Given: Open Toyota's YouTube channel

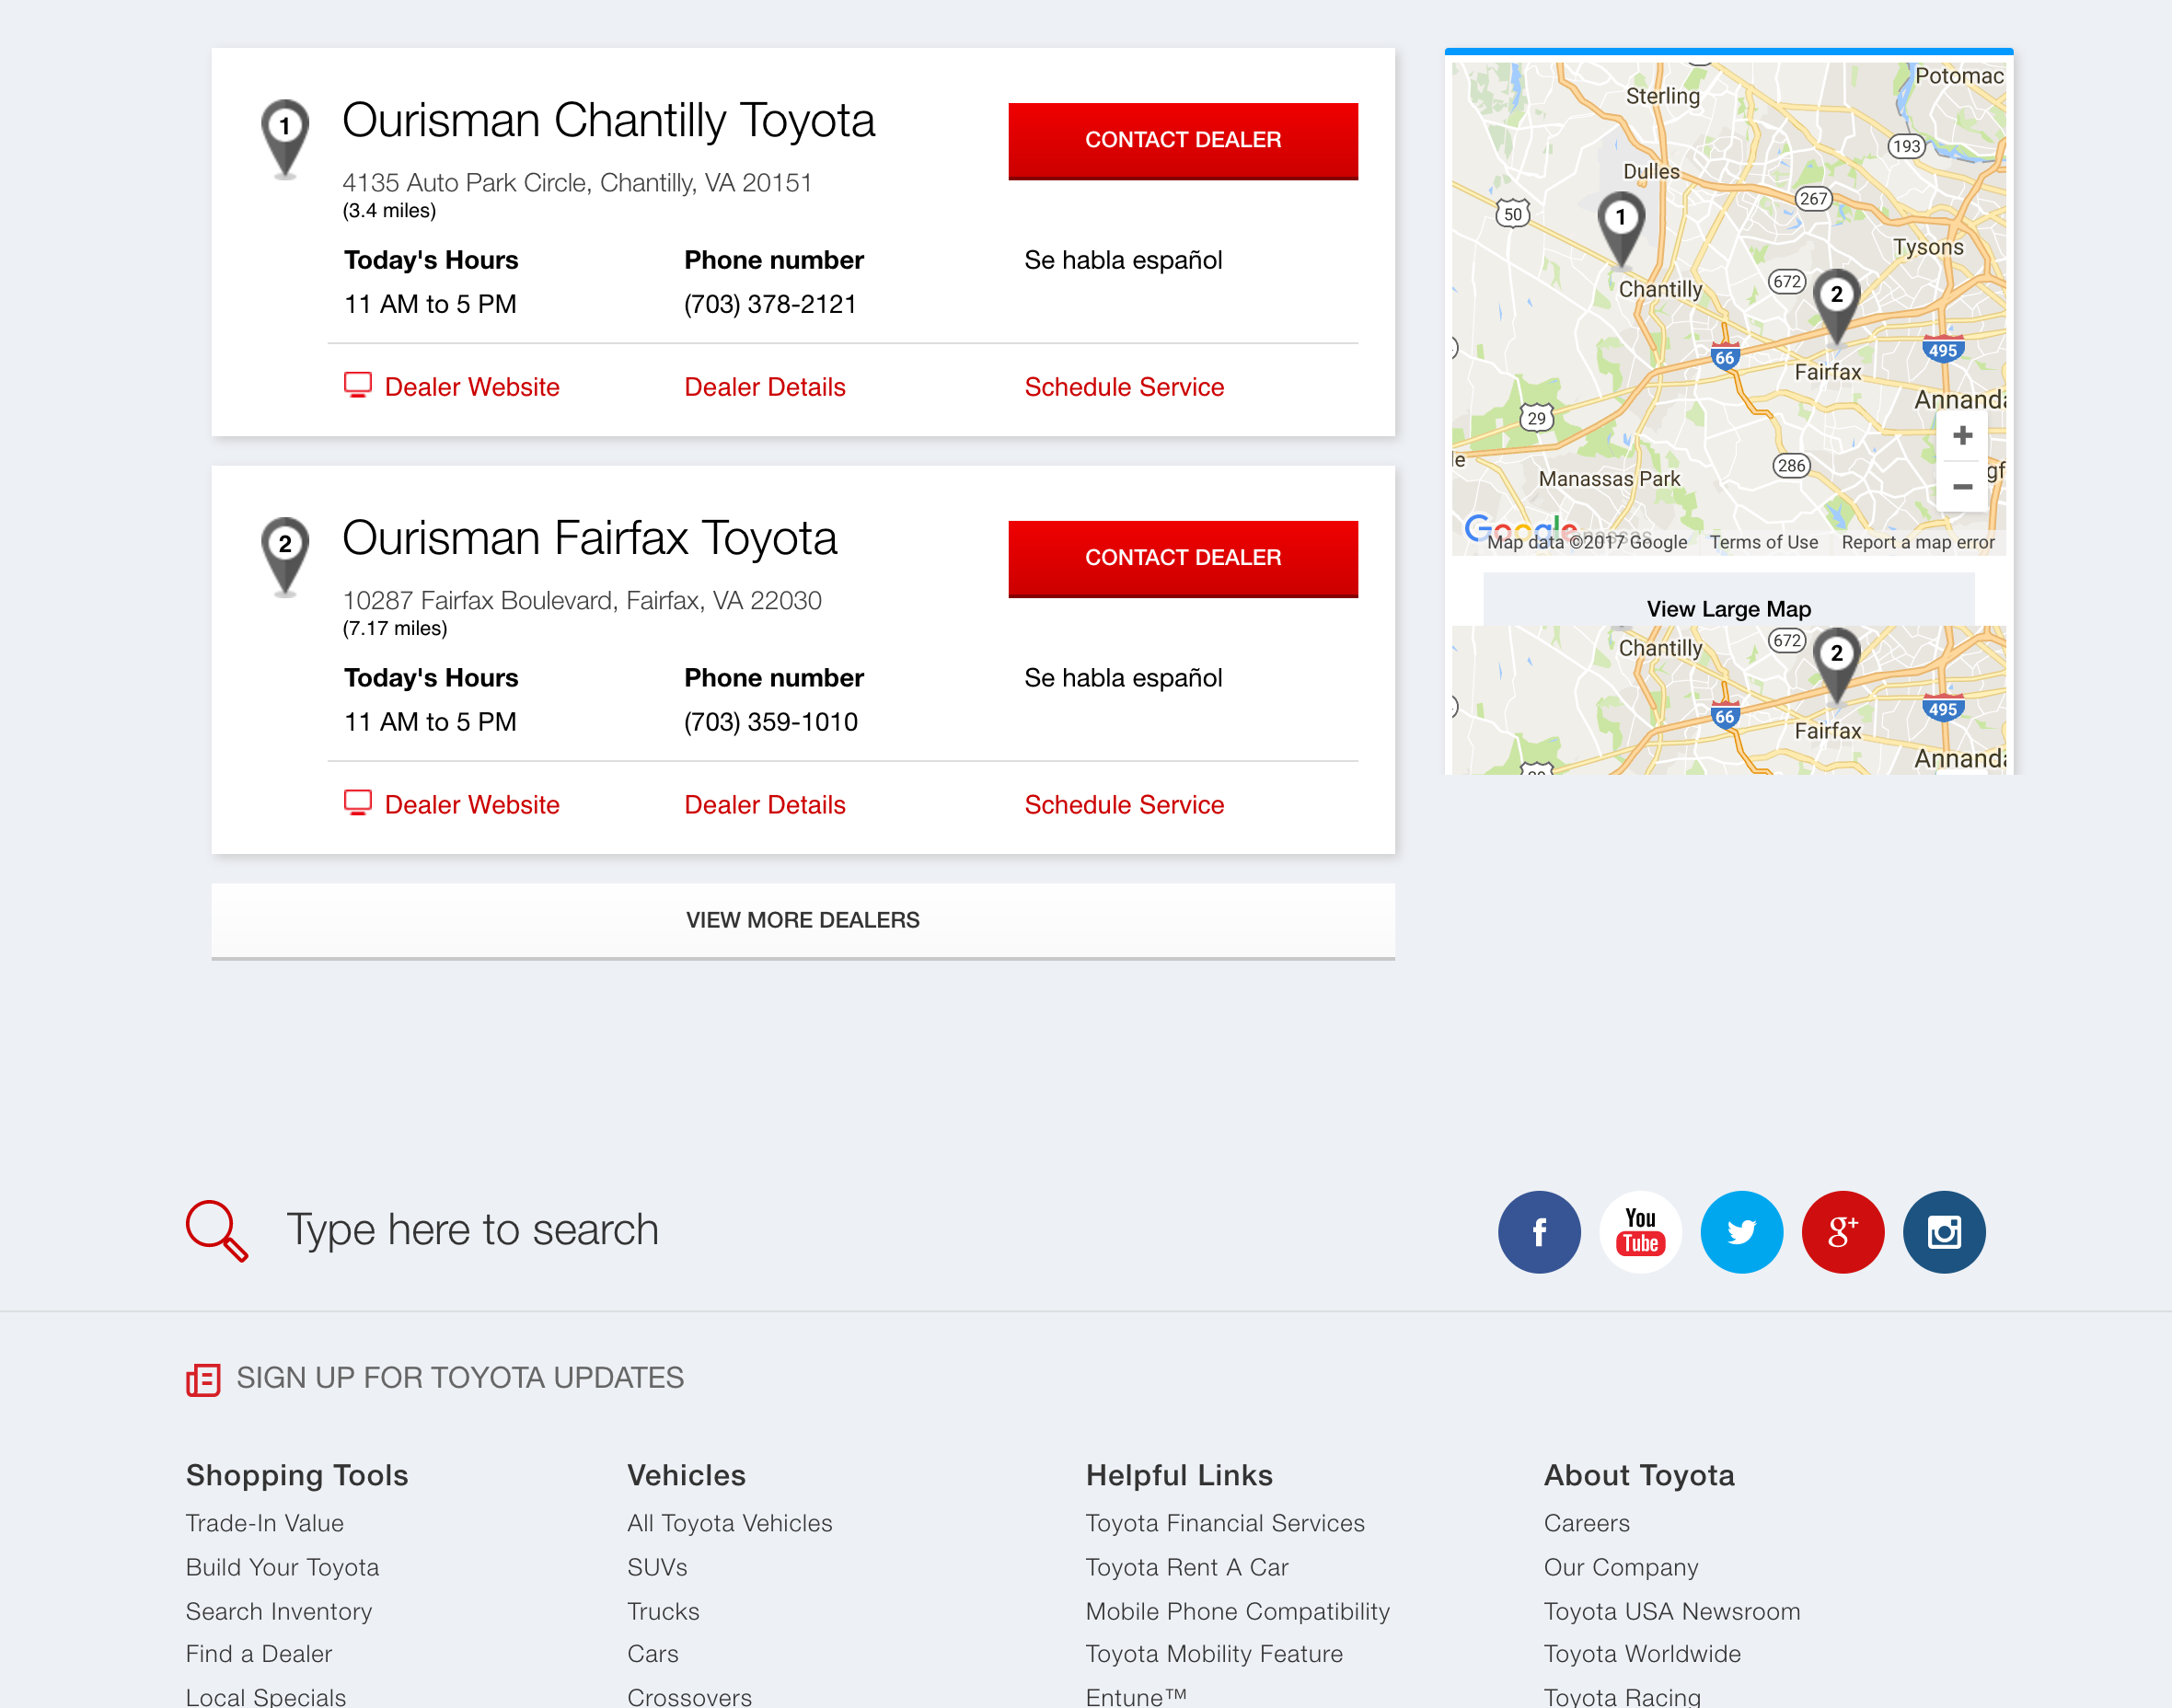Looking at the screenshot, I should 1640,1232.
